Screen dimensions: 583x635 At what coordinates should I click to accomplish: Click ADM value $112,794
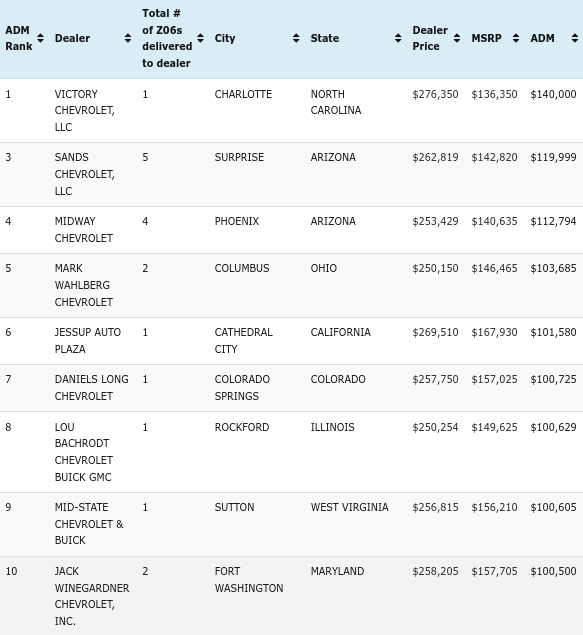coord(553,221)
